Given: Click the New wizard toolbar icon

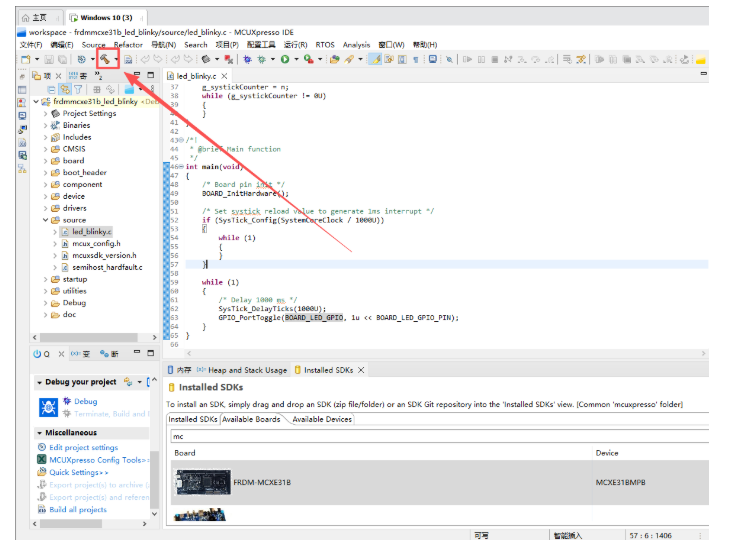Looking at the screenshot, I should (x=26, y=59).
